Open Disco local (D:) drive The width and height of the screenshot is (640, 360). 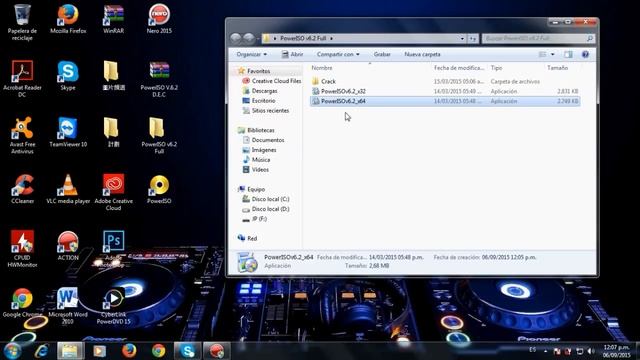click(x=266, y=209)
